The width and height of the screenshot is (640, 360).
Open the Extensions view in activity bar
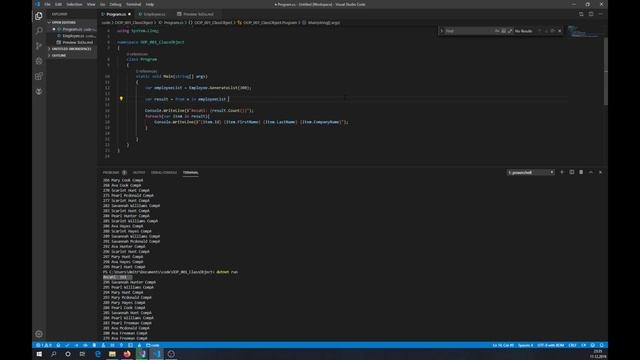(x=39, y=76)
